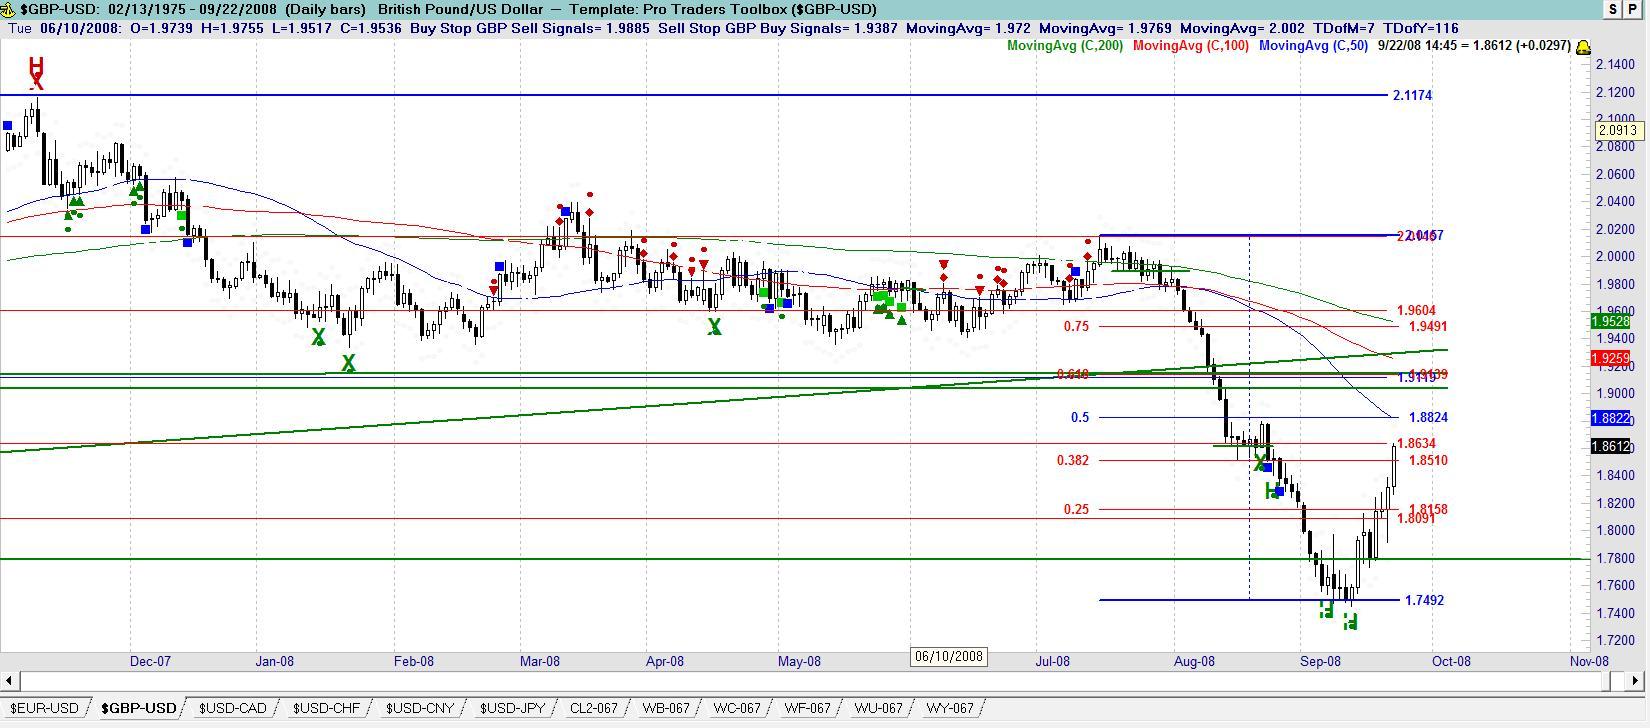Switch to the WU-067 tab
Screen dimensions: 1650x728
(x=878, y=708)
